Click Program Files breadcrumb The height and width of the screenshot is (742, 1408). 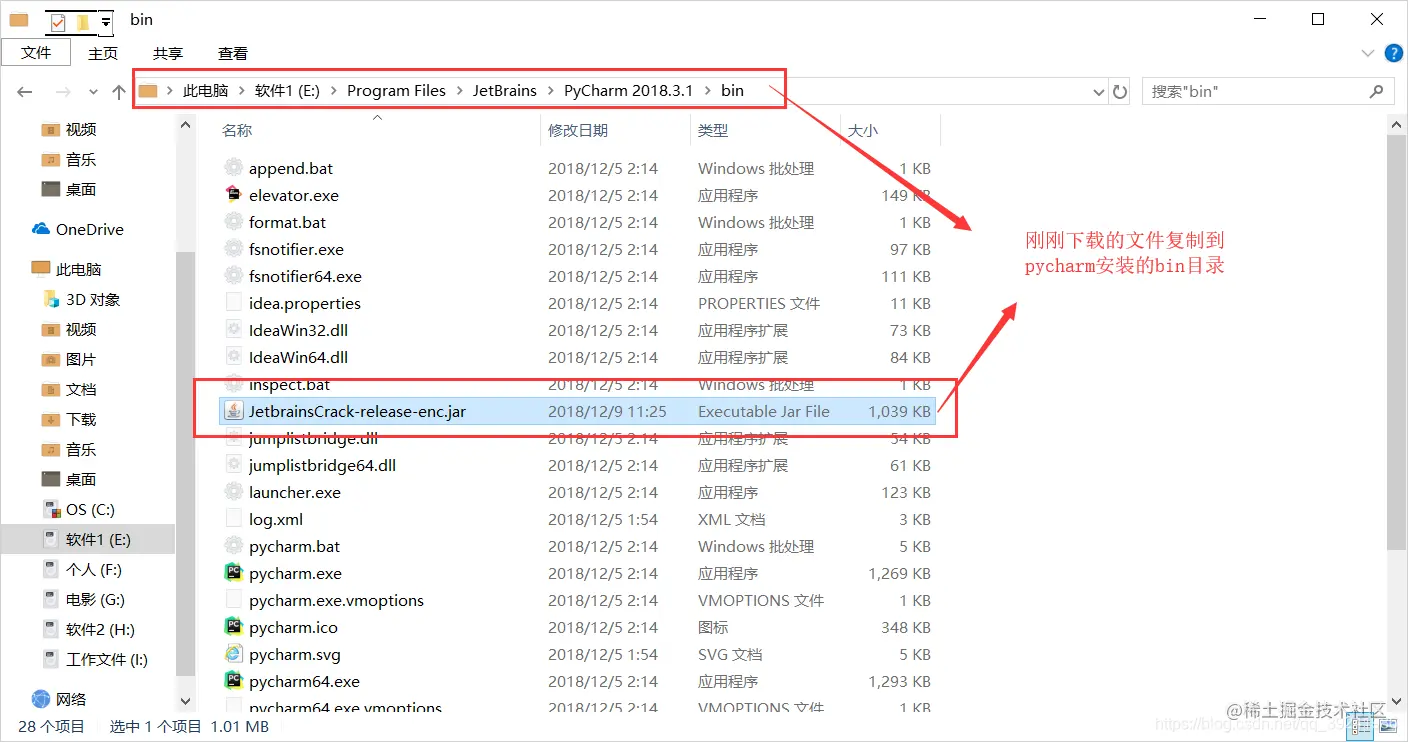point(396,90)
